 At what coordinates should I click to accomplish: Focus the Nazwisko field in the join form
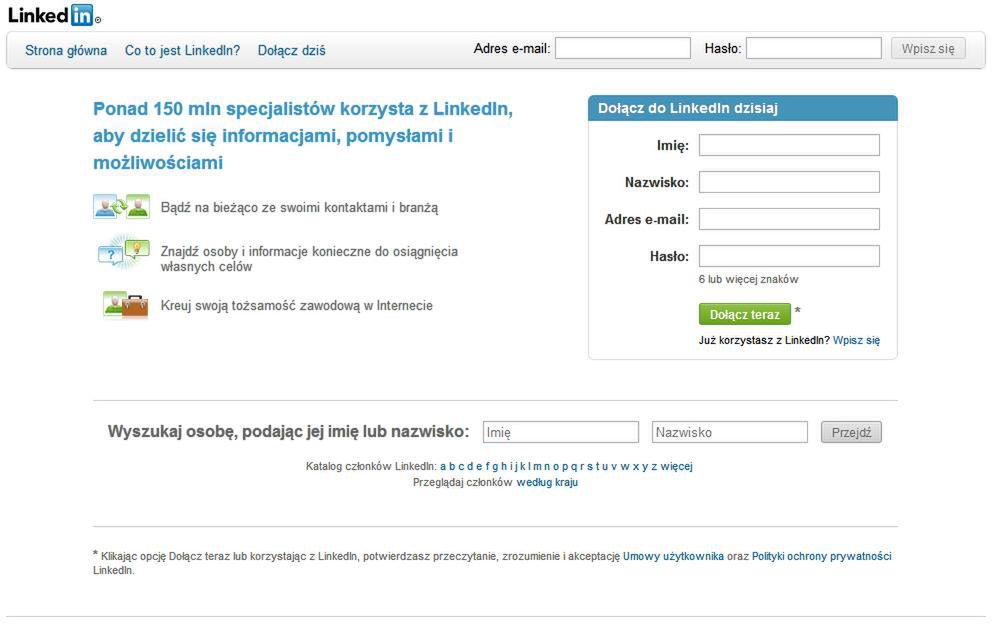tap(789, 182)
